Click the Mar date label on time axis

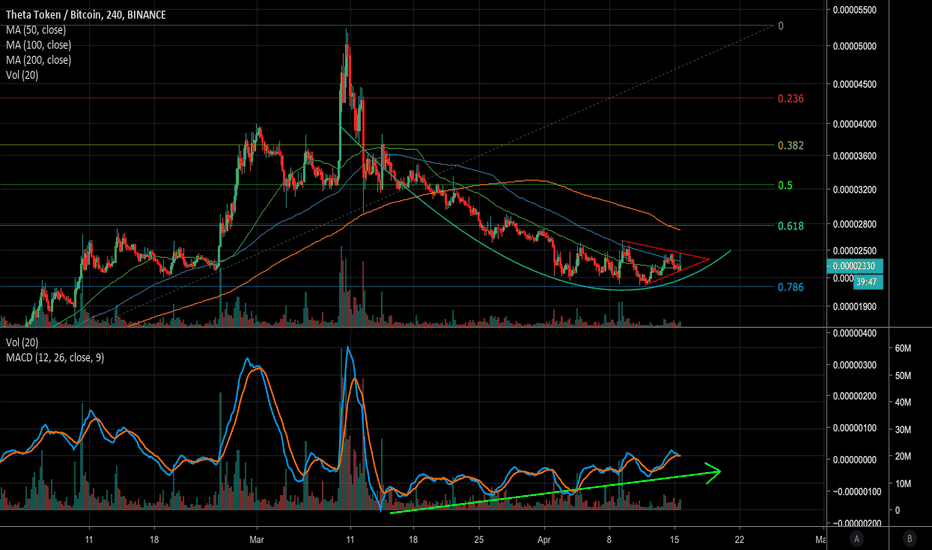point(256,540)
